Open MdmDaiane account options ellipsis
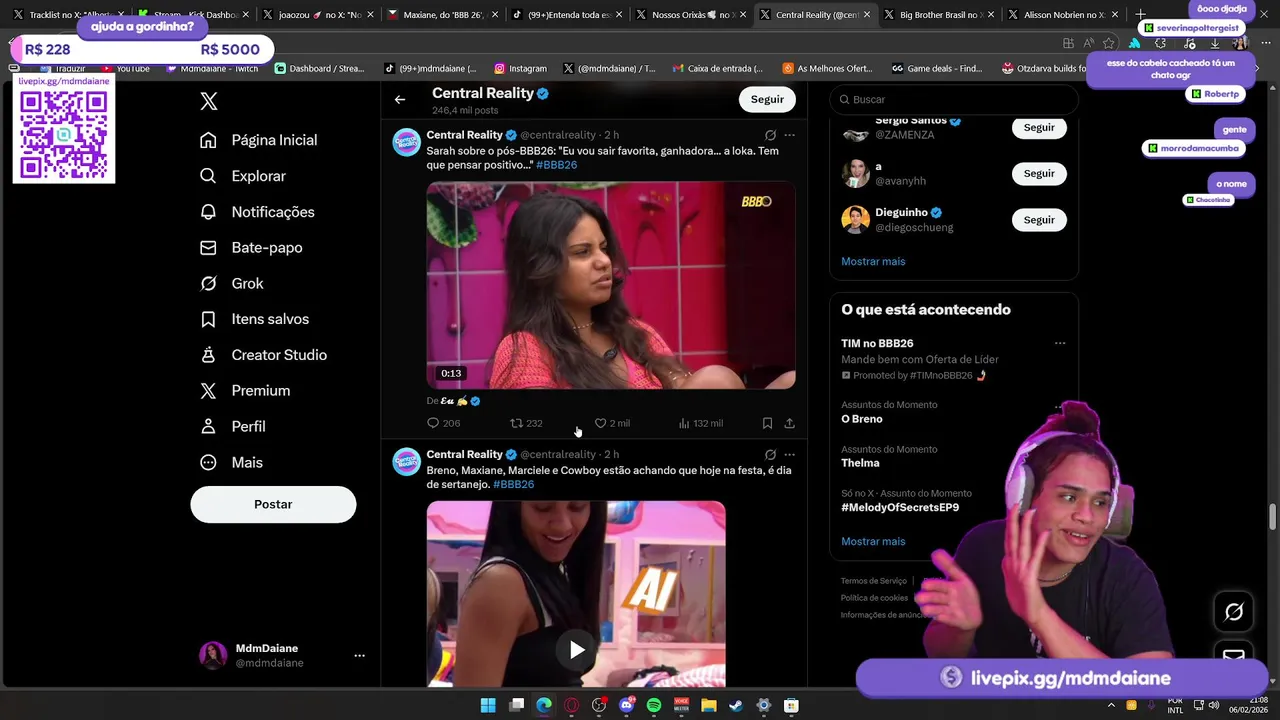1280x720 pixels. pos(359,656)
